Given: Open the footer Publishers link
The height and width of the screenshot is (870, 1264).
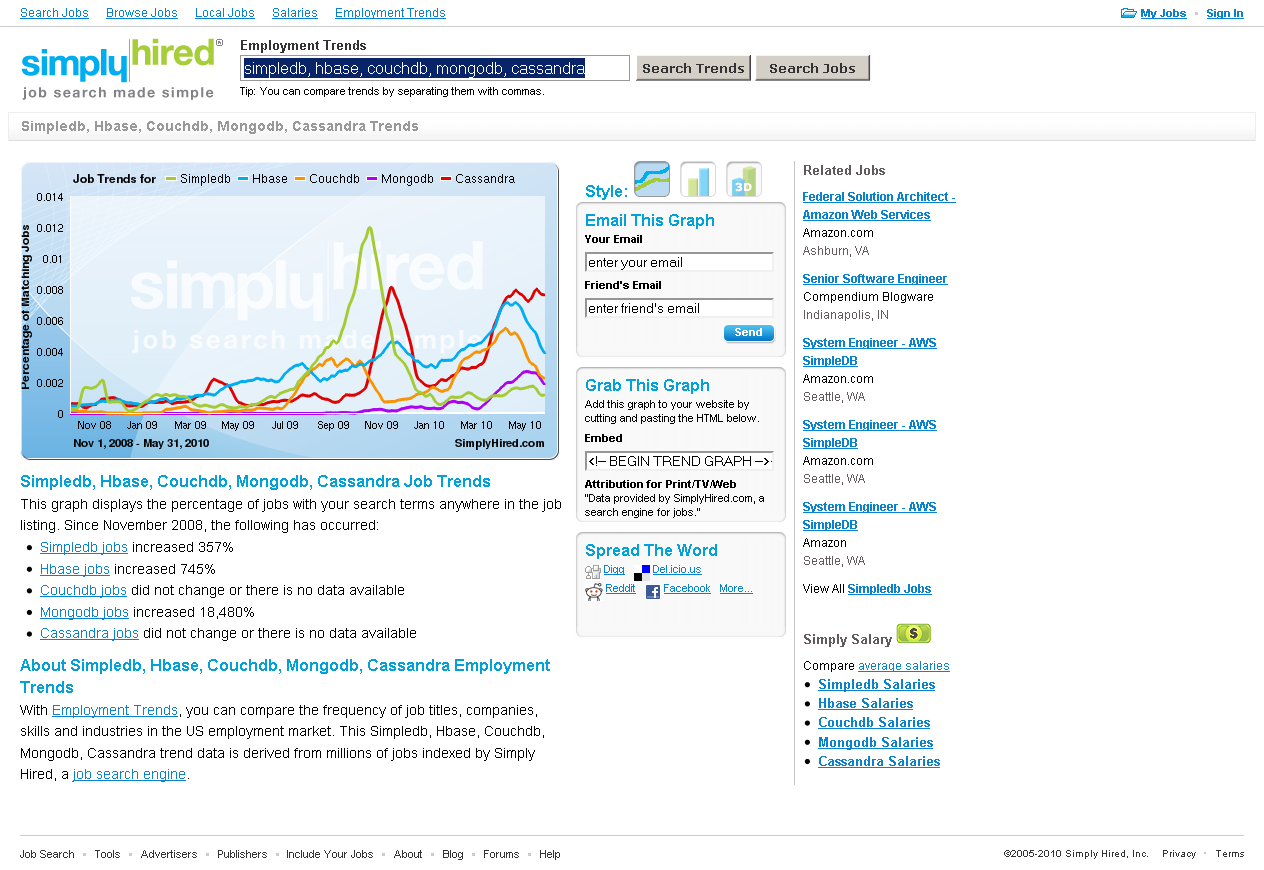Looking at the screenshot, I should pyautogui.click(x=242, y=854).
